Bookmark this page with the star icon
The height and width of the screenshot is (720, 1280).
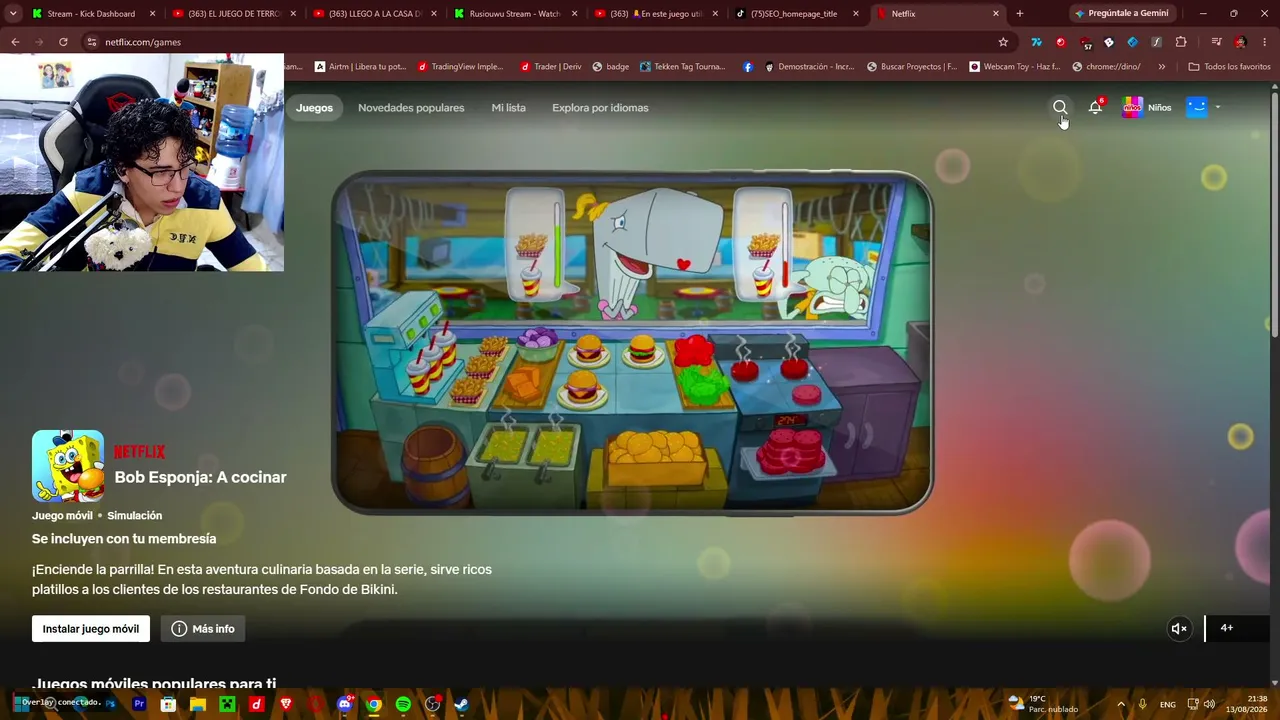point(1003,42)
